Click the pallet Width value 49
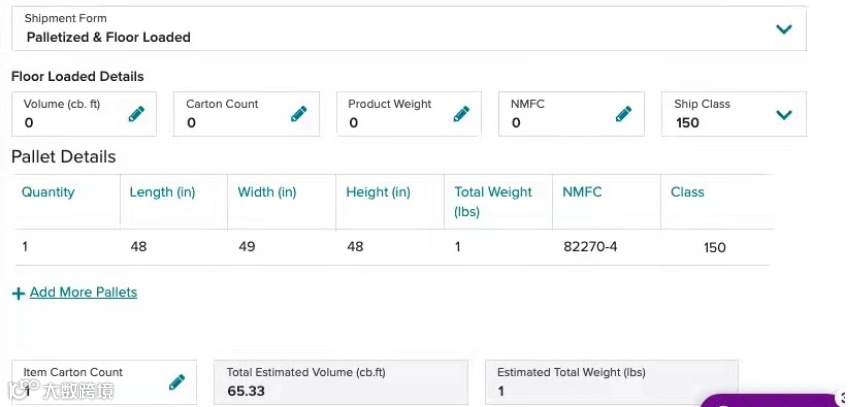This screenshot has height=407, width=868. coord(247,246)
